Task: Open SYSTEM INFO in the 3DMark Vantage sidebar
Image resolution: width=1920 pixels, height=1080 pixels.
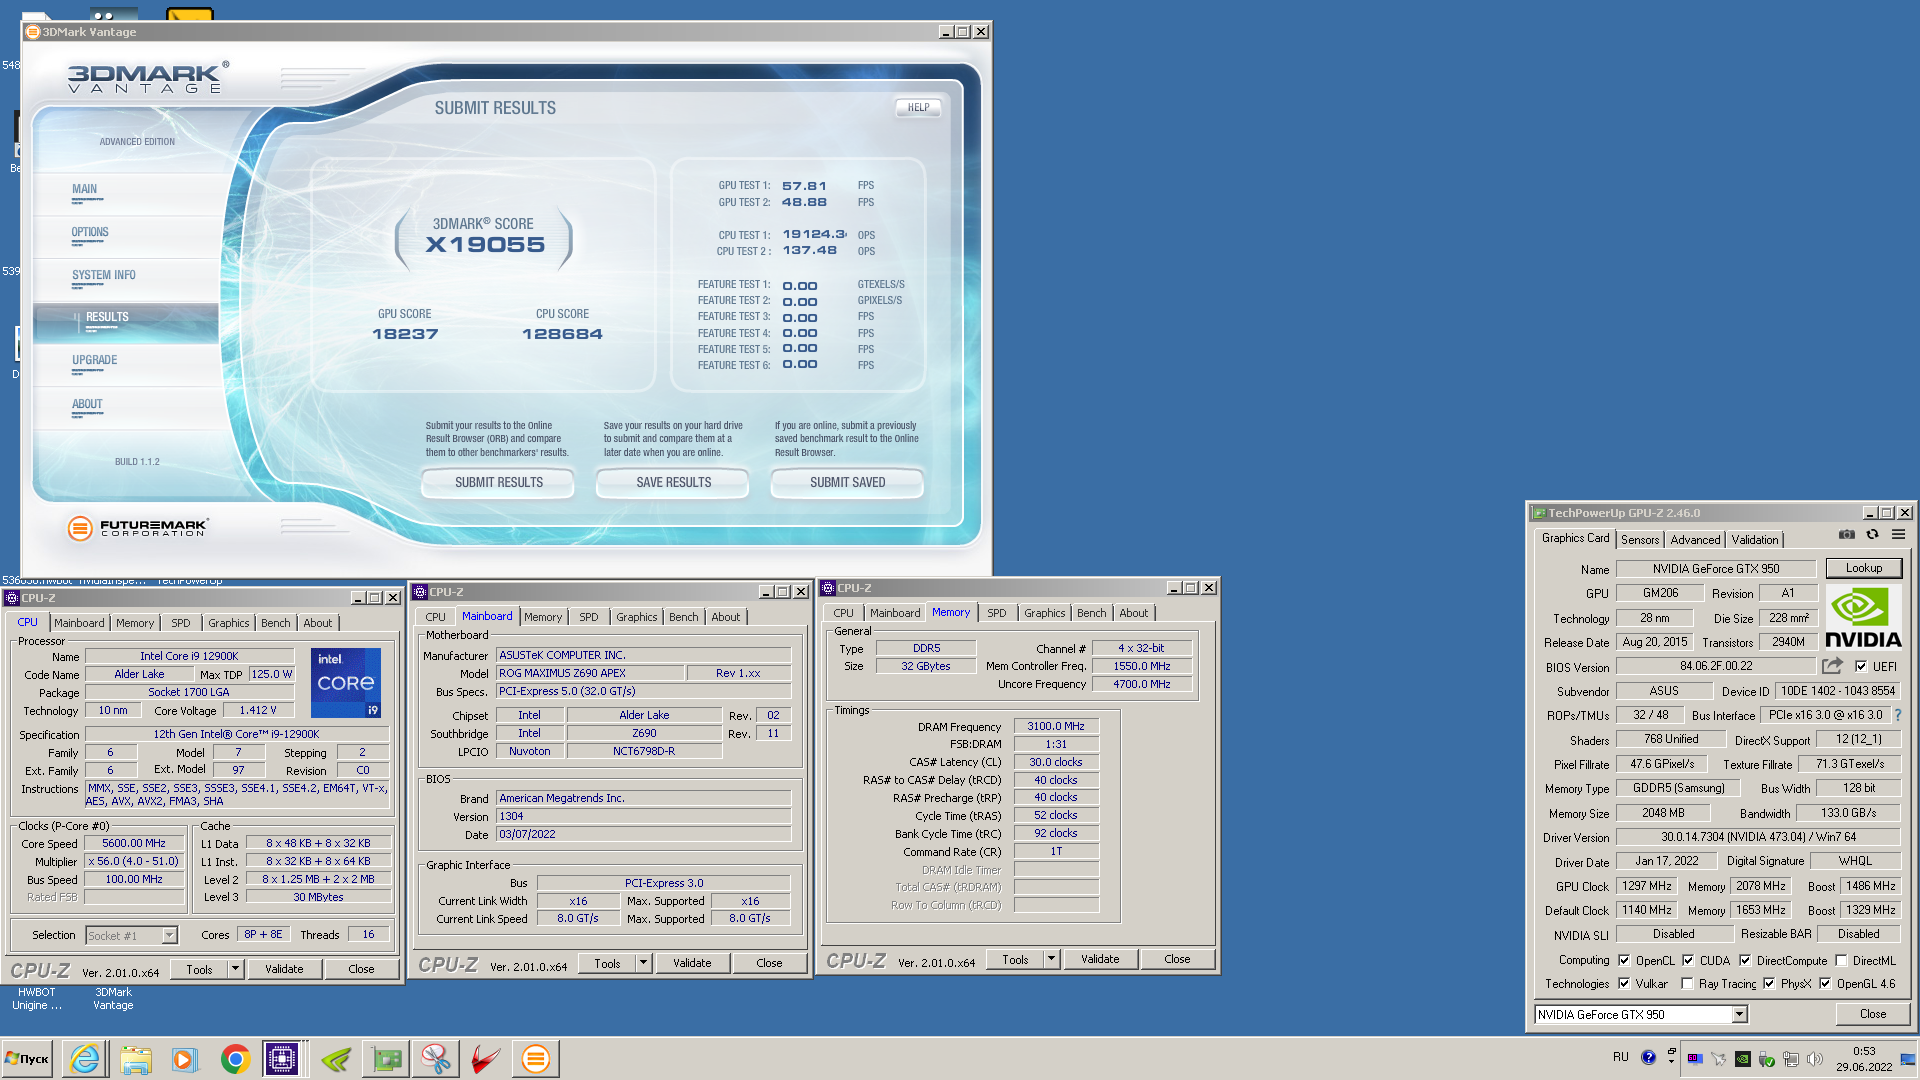Action: (x=103, y=276)
